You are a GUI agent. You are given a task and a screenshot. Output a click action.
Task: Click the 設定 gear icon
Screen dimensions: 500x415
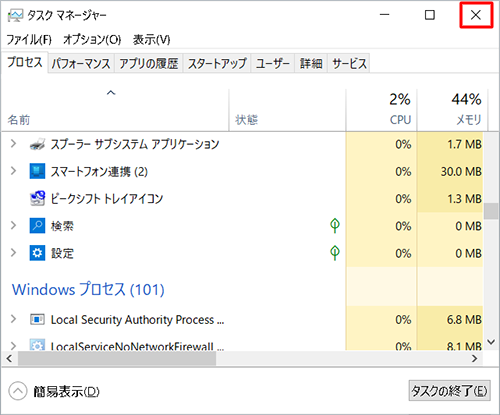pyautogui.click(x=37, y=253)
